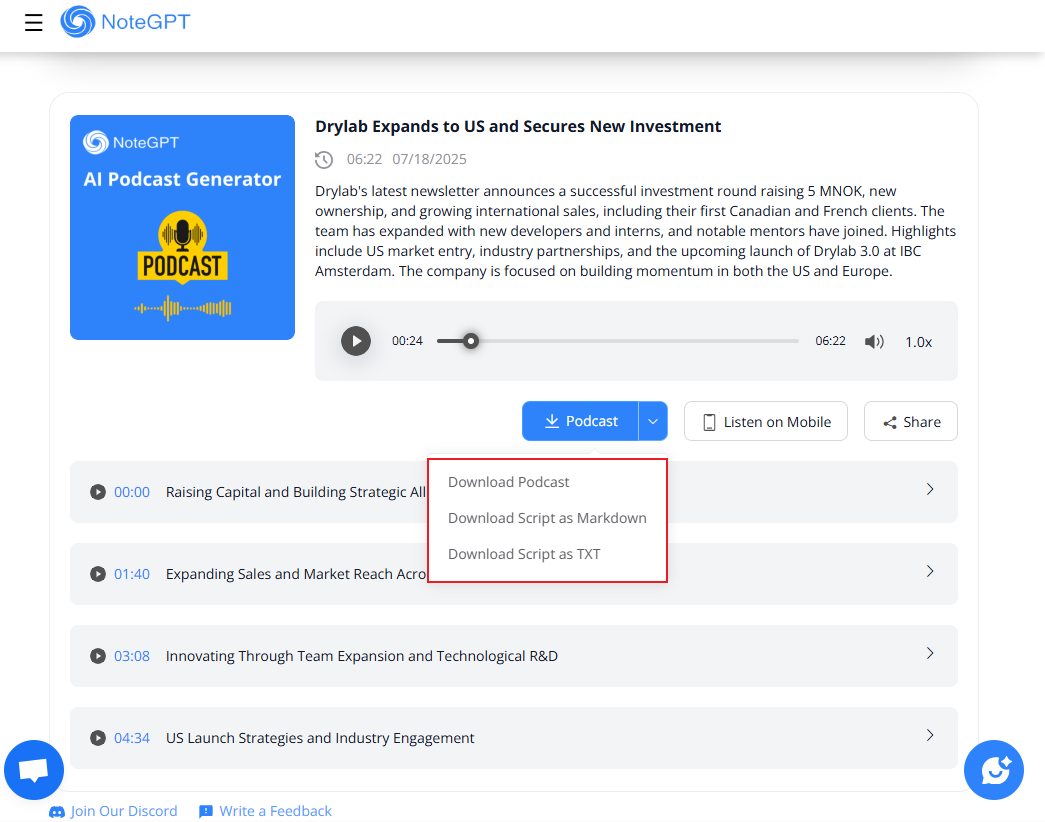The image size is (1045, 822).
Task: Change playback speed 1.0x
Action: [918, 342]
